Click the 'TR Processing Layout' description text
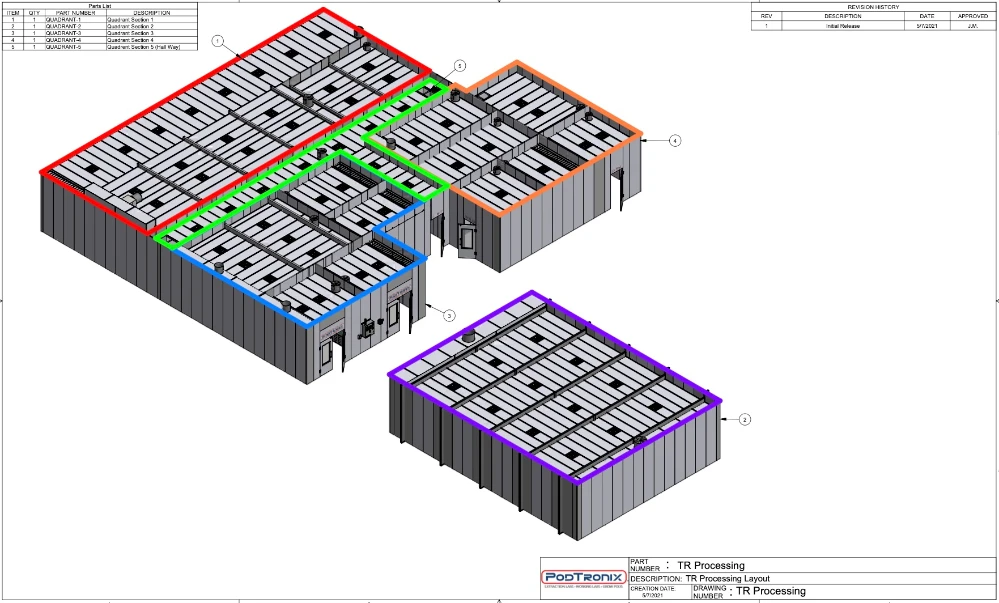 coord(728,579)
